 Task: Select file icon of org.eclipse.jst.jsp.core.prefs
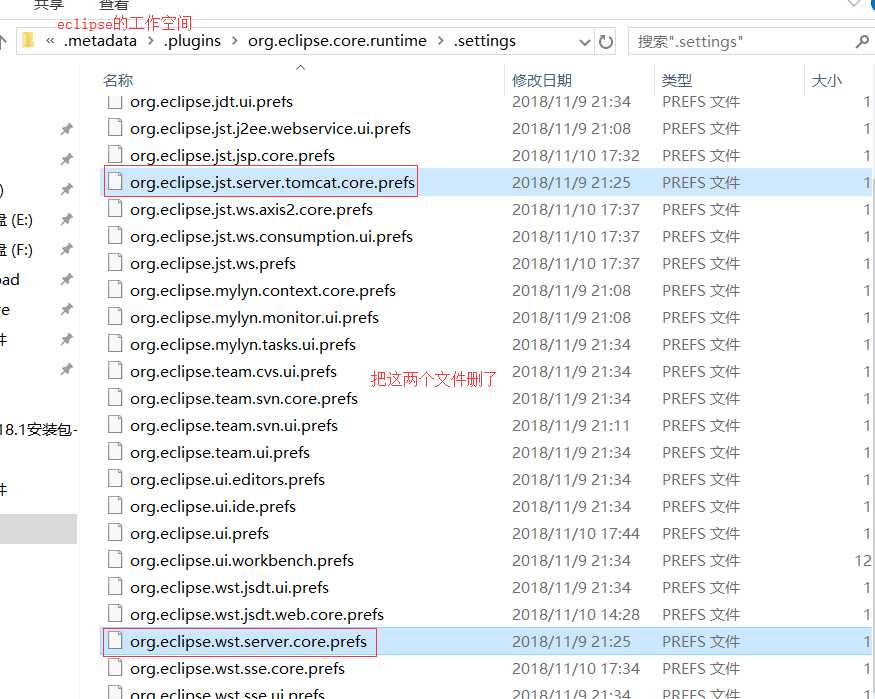pyautogui.click(x=115, y=155)
